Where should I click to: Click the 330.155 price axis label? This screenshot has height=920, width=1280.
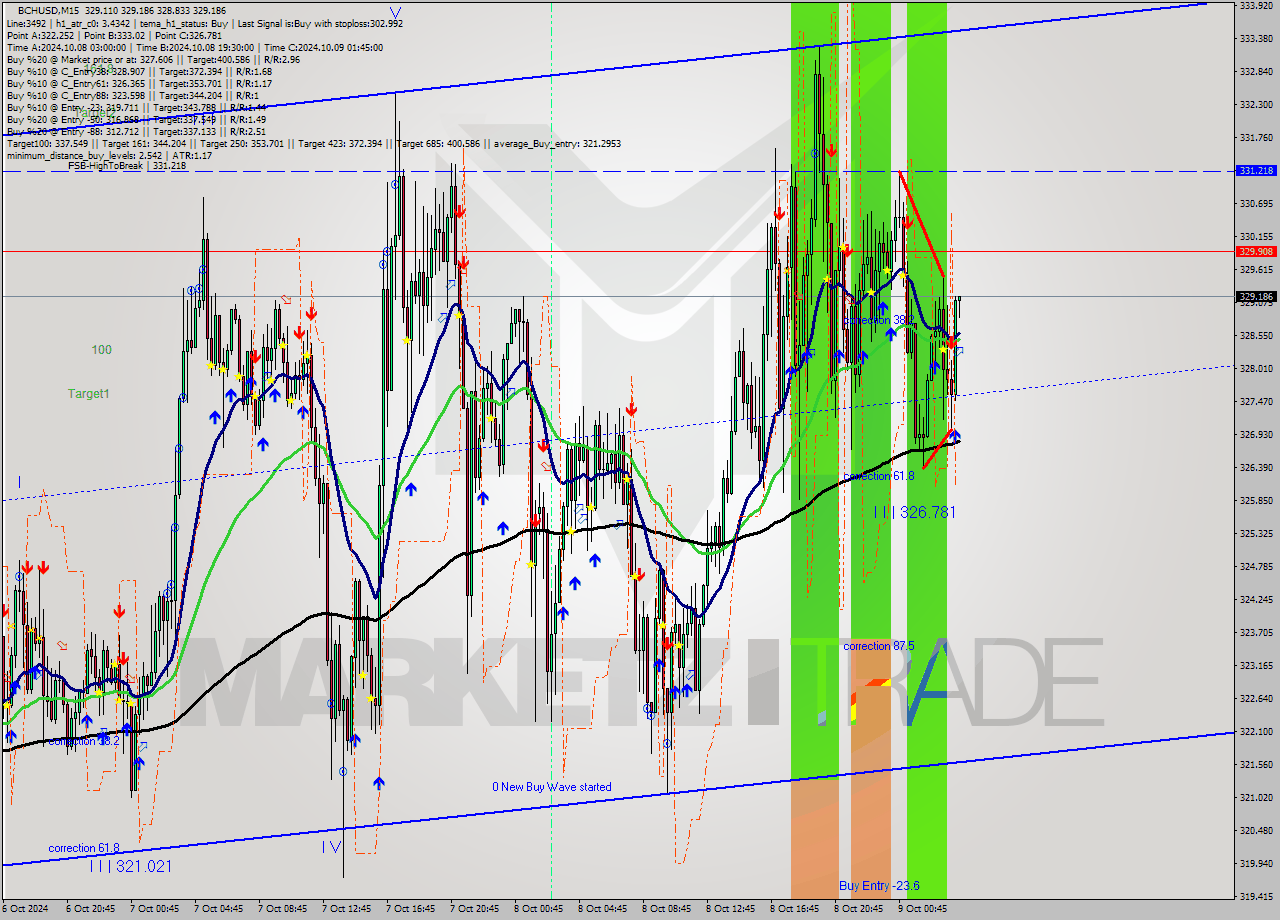click(x=1256, y=236)
